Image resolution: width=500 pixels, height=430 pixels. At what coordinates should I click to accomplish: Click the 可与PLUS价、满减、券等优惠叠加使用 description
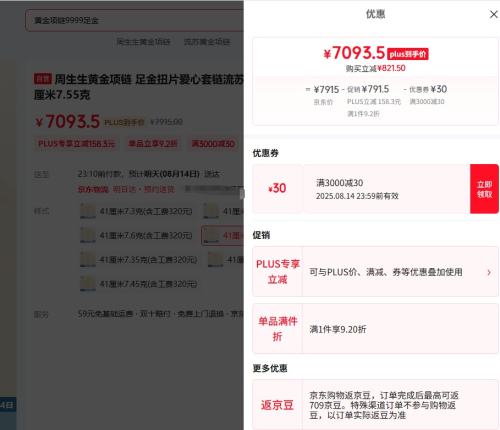tap(386, 272)
